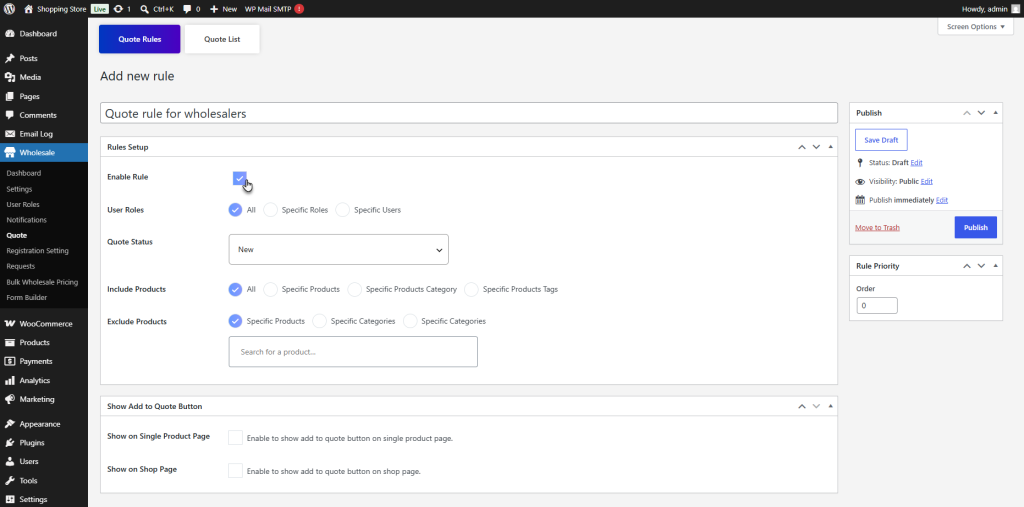The image size is (1024, 507).
Task: Select Specific Products under Include Products
Action: pos(270,289)
